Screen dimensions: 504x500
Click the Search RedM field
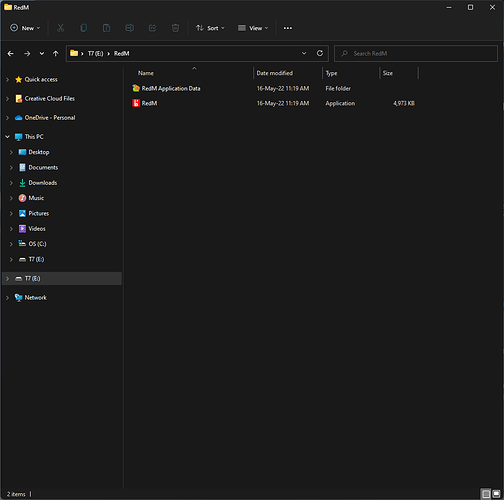click(416, 53)
